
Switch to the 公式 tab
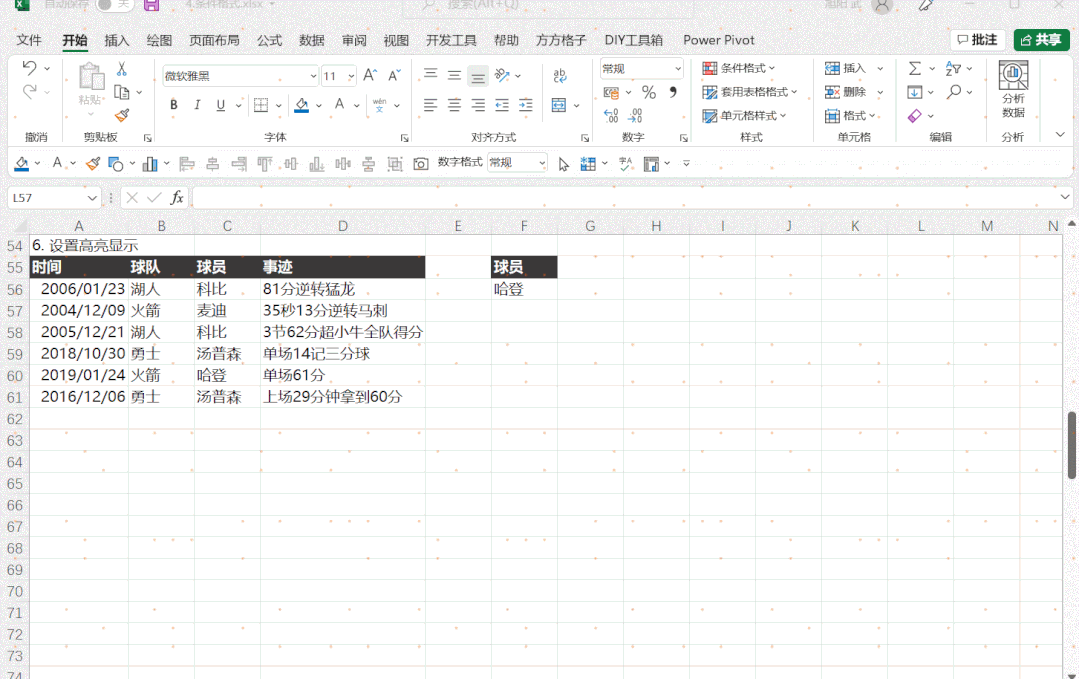click(x=269, y=40)
